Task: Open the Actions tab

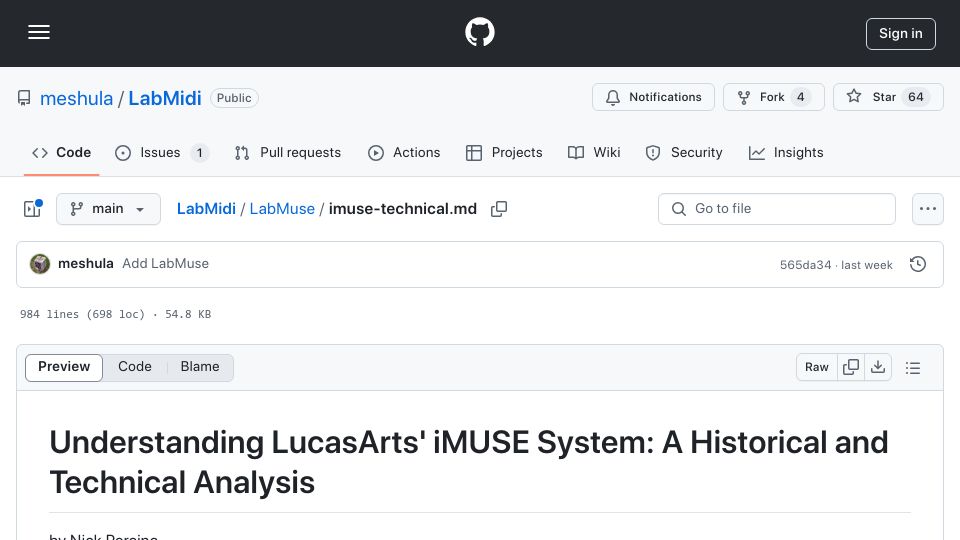Action: click(x=404, y=152)
